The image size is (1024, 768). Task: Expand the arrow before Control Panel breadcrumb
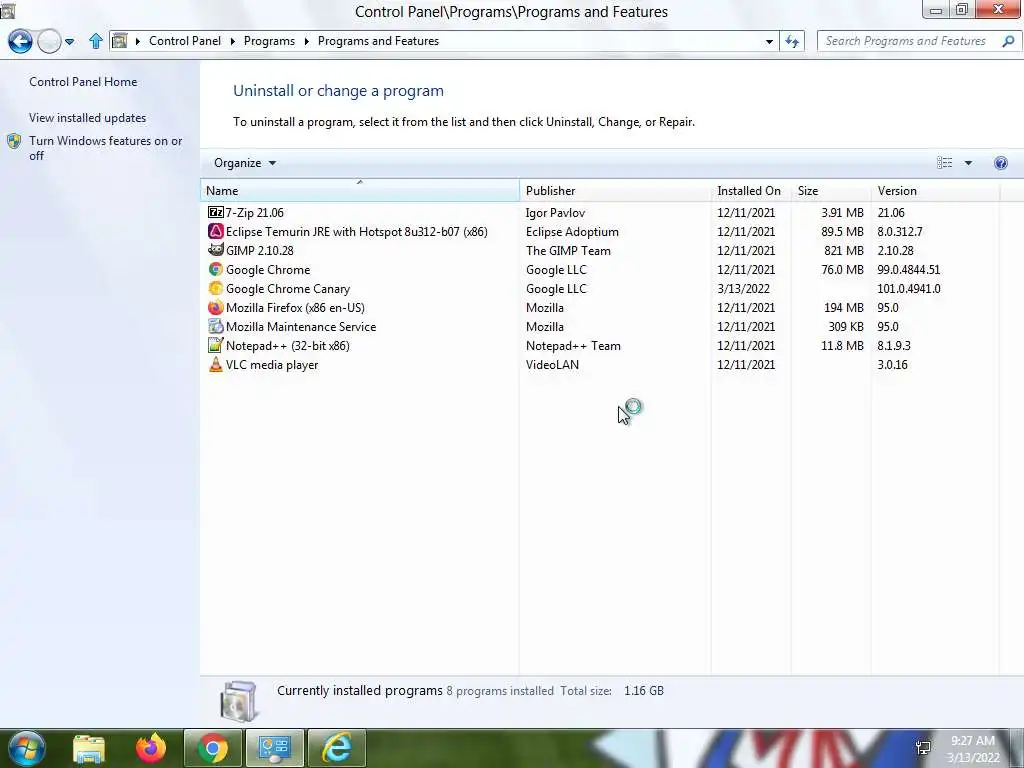tap(138, 41)
